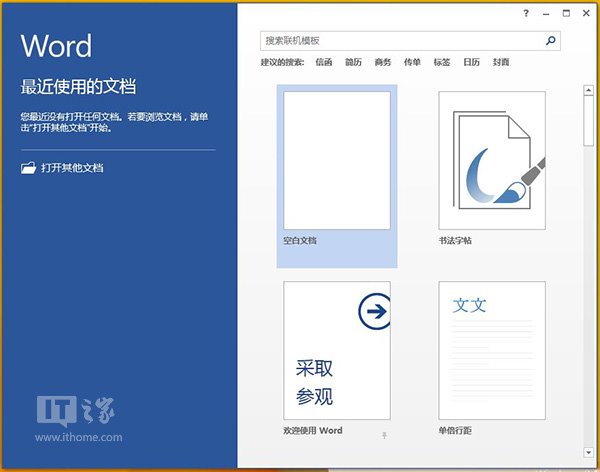Pick the 标签 suggested search
Image resolution: width=600 pixels, height=472 pixels.
[441, 62]
